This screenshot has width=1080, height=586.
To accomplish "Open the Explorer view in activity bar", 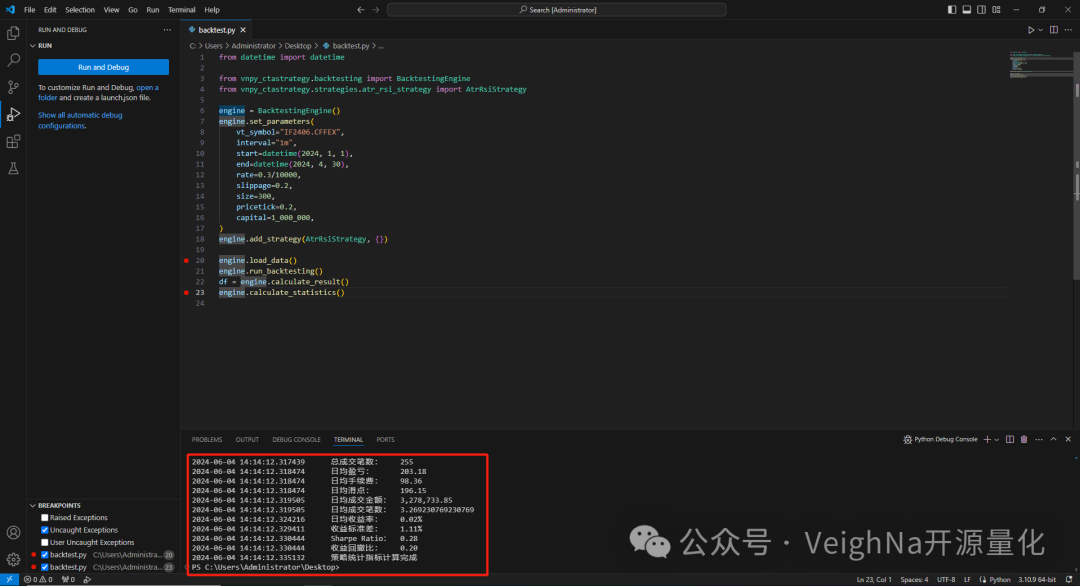I will 13,33.
